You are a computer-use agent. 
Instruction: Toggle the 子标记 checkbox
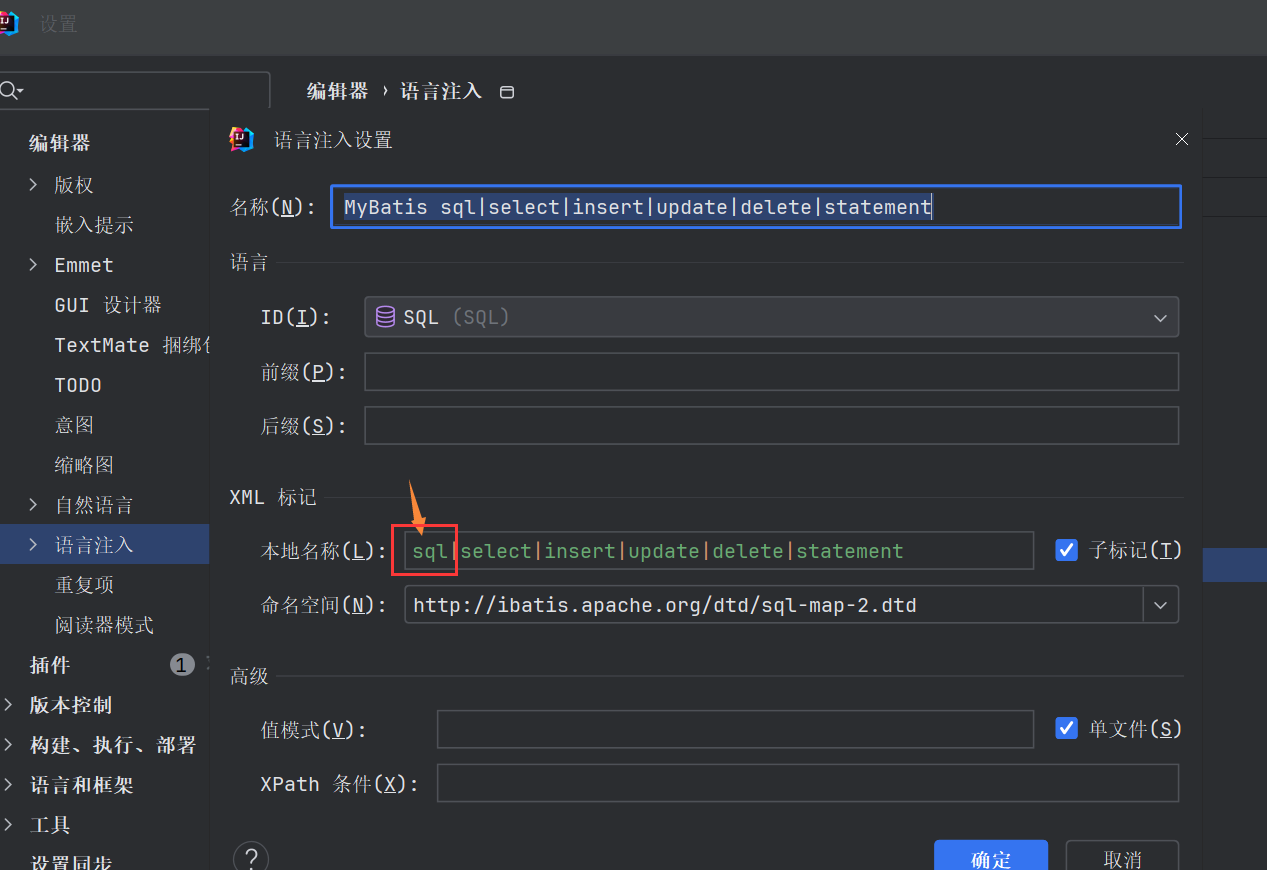pos(1066,550)
